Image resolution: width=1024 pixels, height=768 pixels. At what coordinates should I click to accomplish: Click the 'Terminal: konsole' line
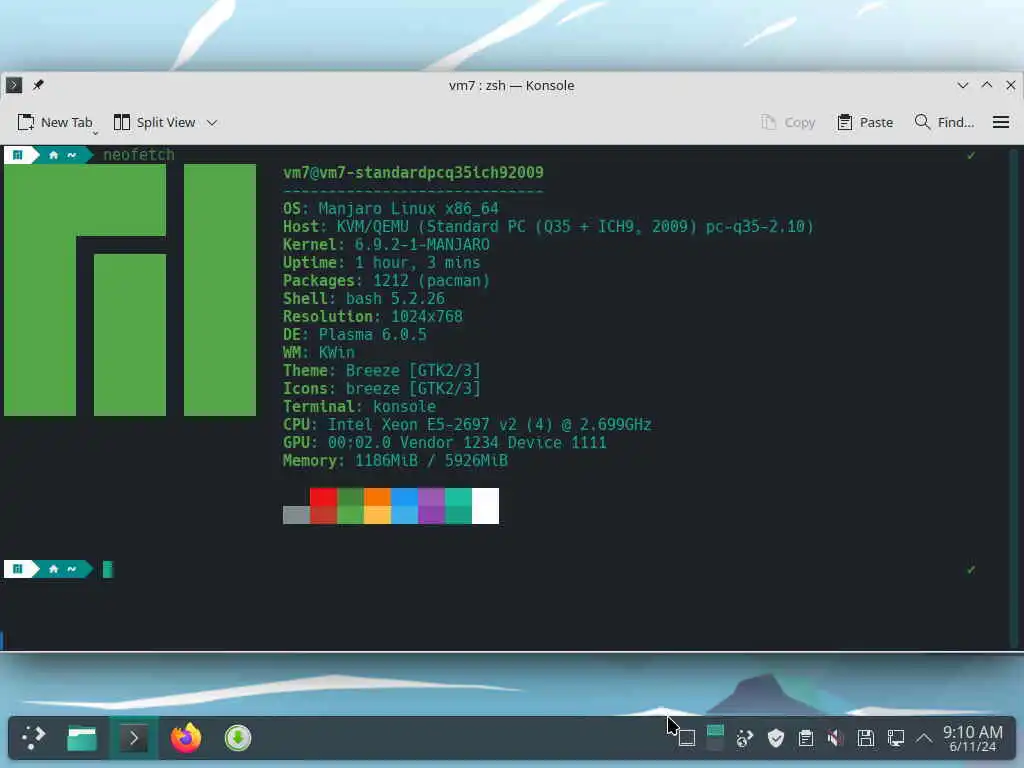(x=359, y=406)
